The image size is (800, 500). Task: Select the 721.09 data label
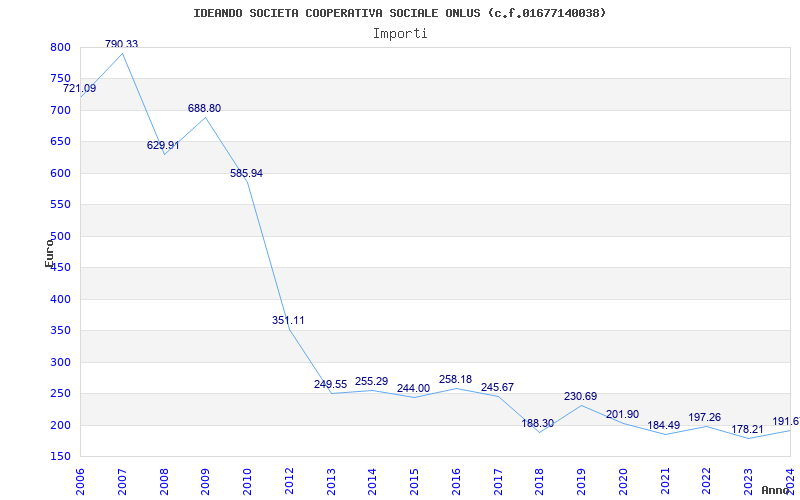80,88
